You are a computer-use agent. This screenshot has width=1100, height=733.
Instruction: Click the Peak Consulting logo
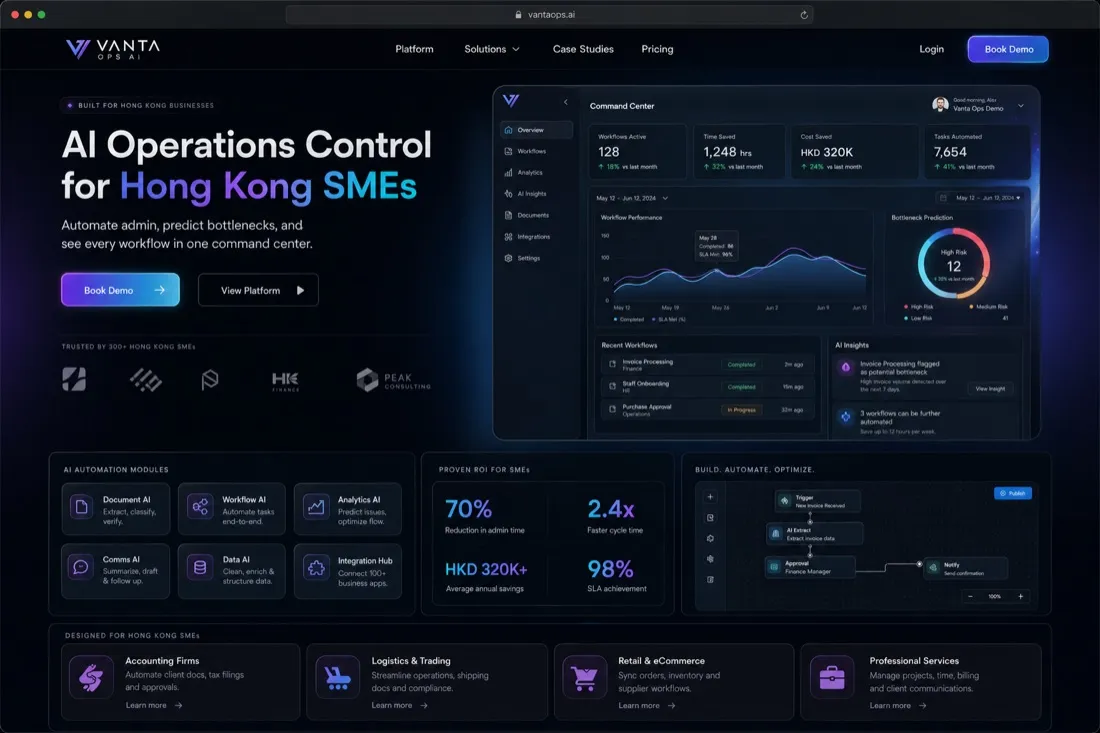coord(394,380)
